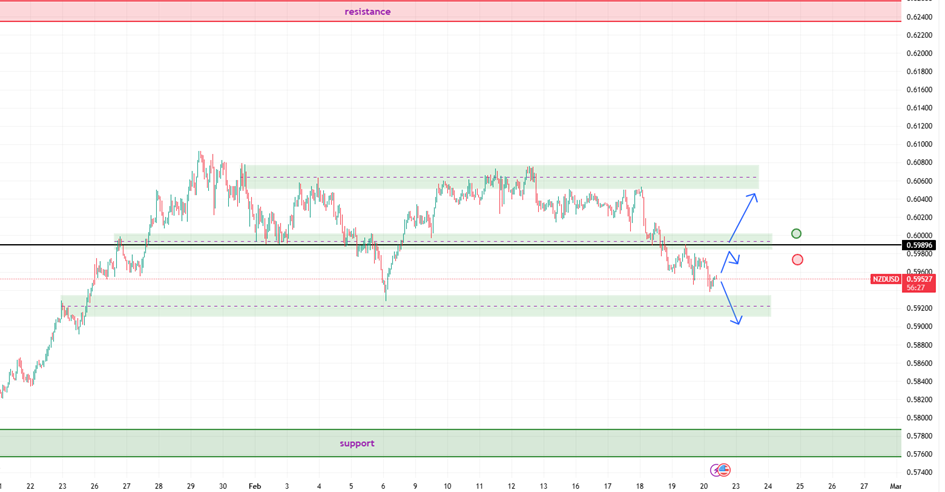Click the NZDUSD symbol label
945x492 pixels.
(885, 279)
